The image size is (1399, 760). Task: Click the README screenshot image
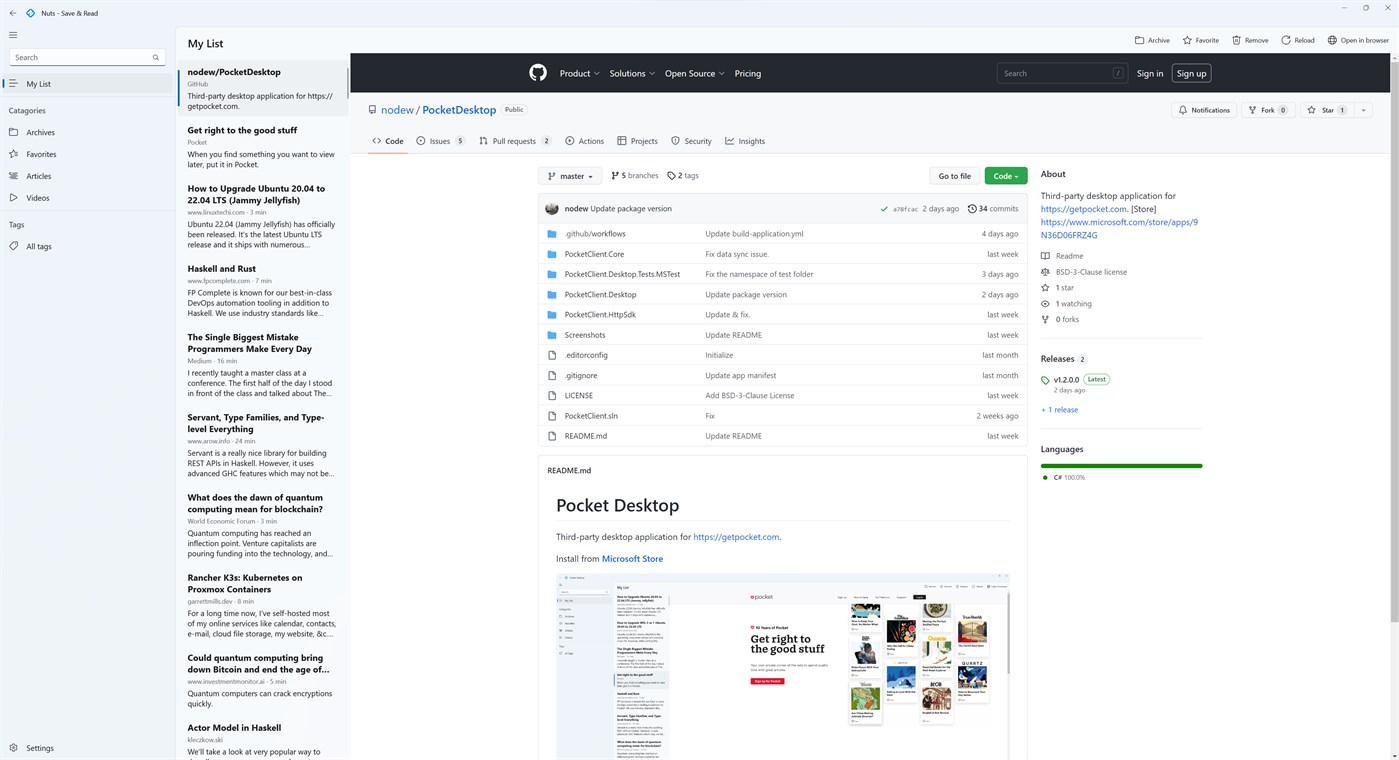782,666
